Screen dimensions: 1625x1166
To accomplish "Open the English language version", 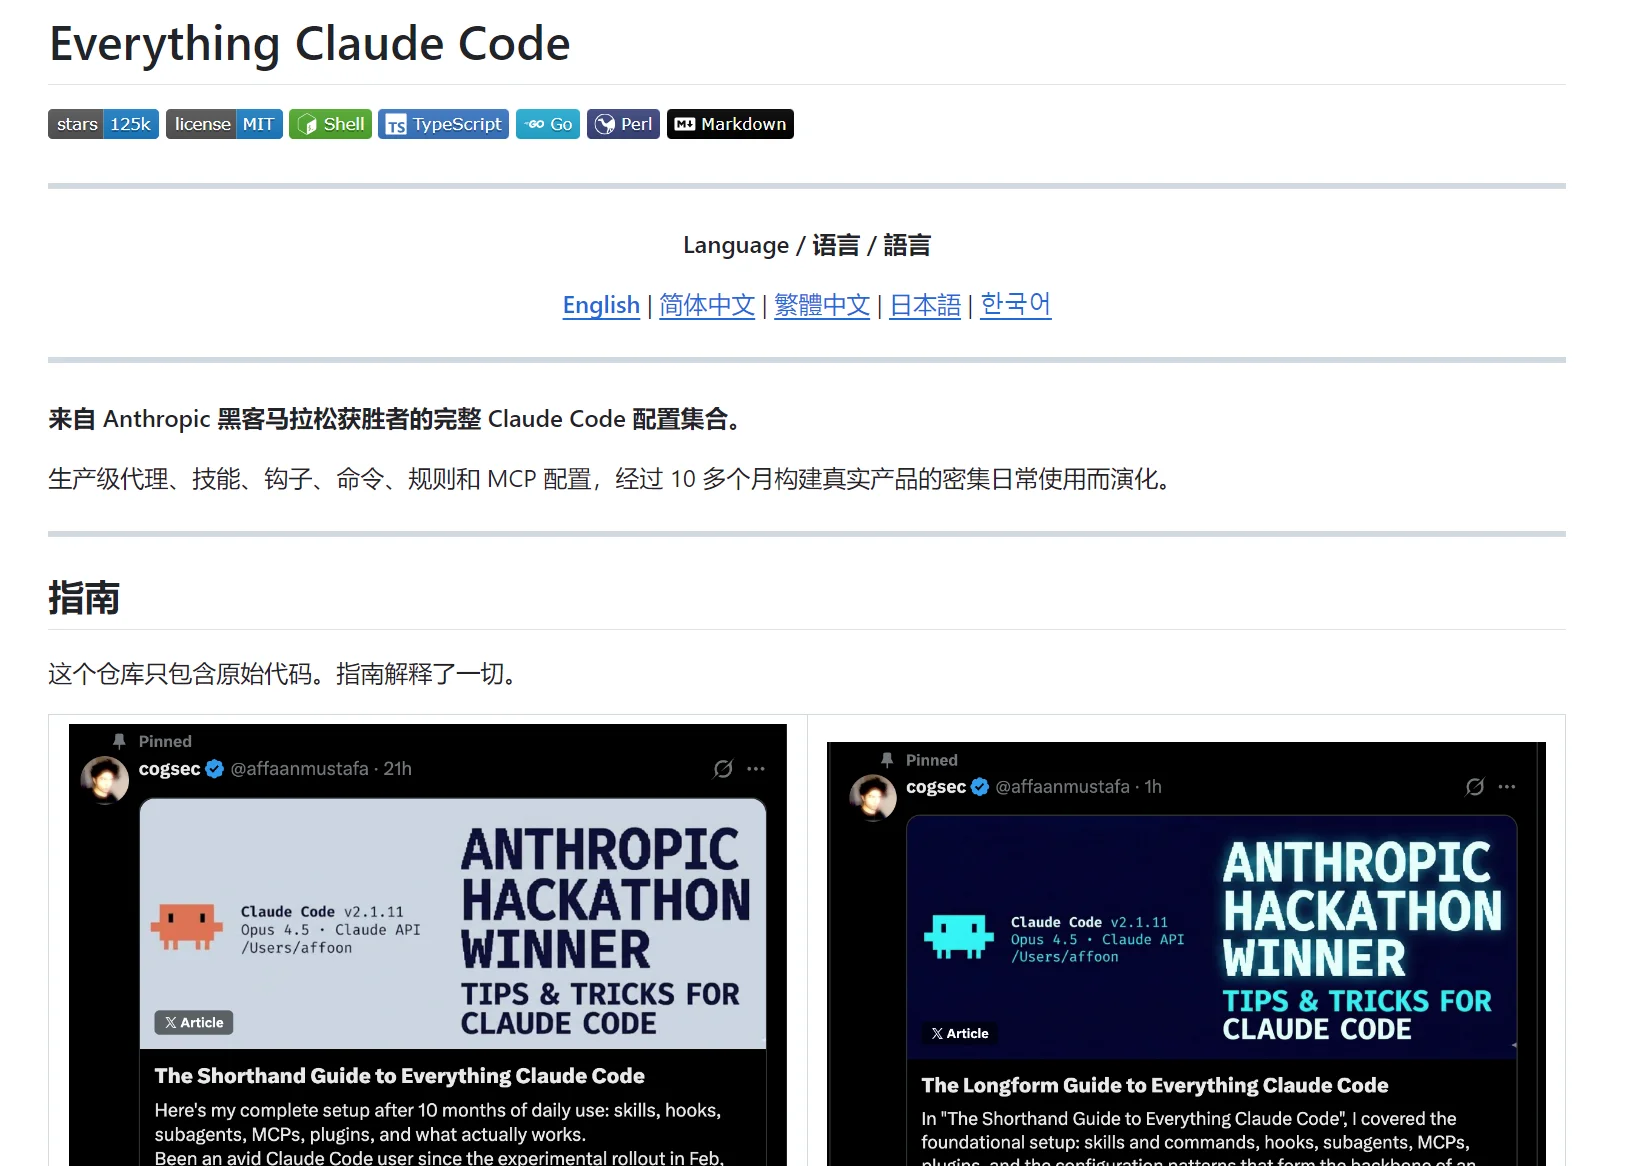I will click(x=600, y=305).
